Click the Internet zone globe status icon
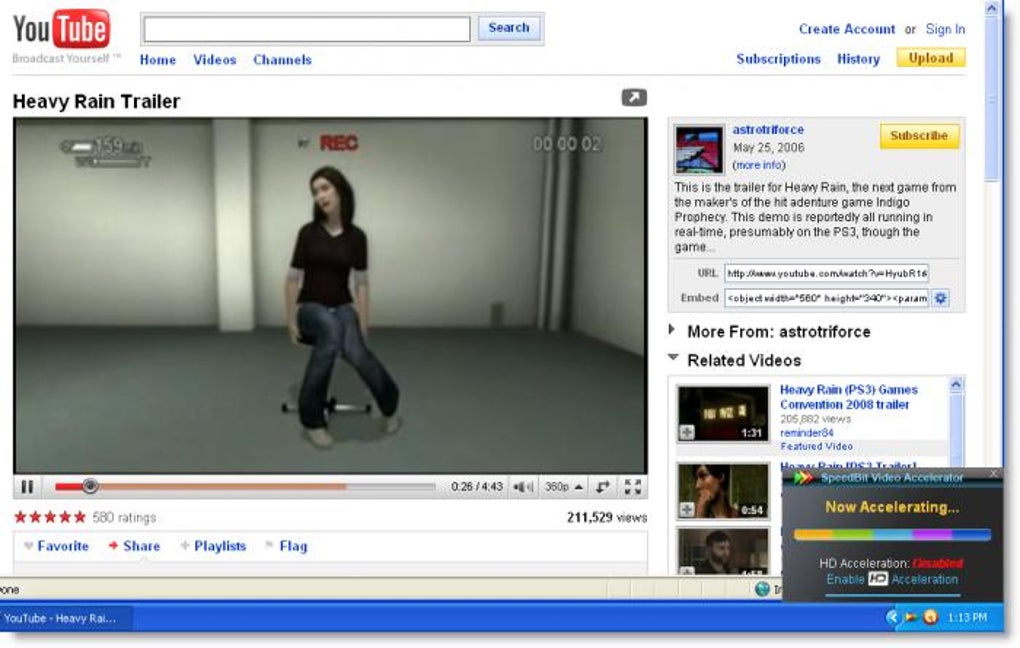Image resolution: width=1020 pixels, height=648 pixels. [x=762, y=589]
